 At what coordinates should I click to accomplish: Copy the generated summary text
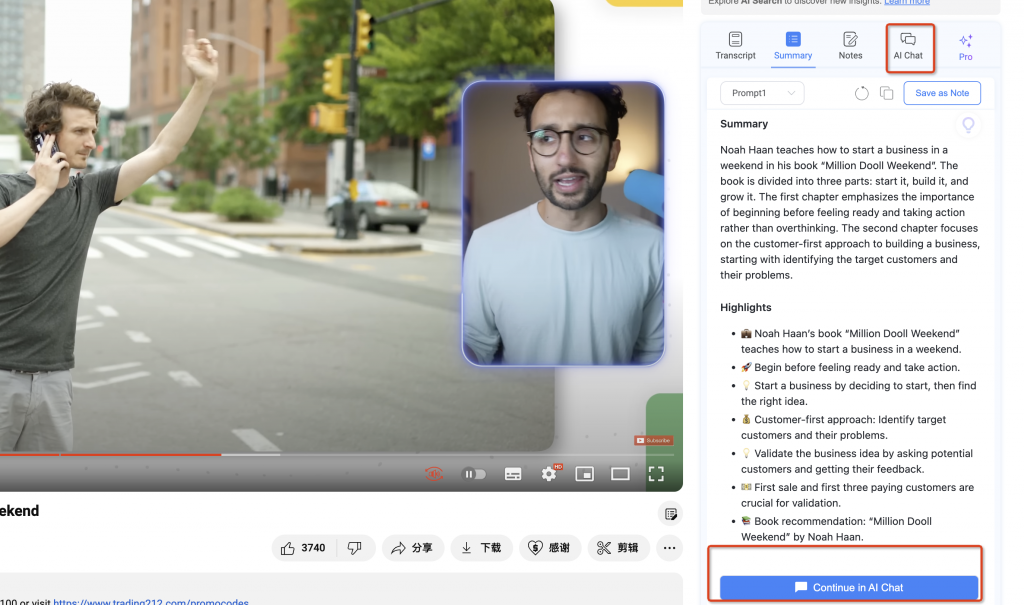coord(886,92)
